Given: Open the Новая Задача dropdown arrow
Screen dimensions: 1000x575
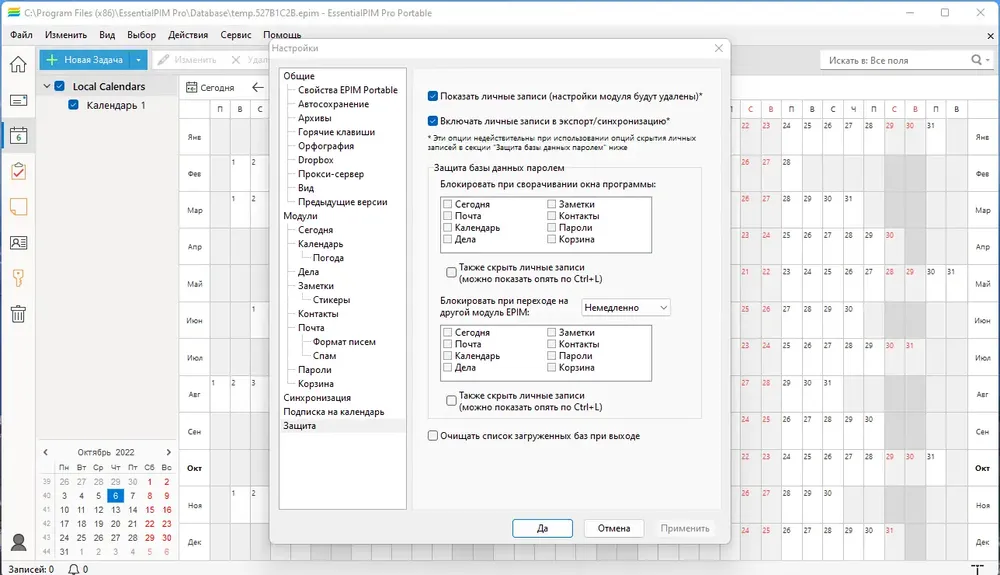Looking at the screenshot, I should click(x=138, y=60).
